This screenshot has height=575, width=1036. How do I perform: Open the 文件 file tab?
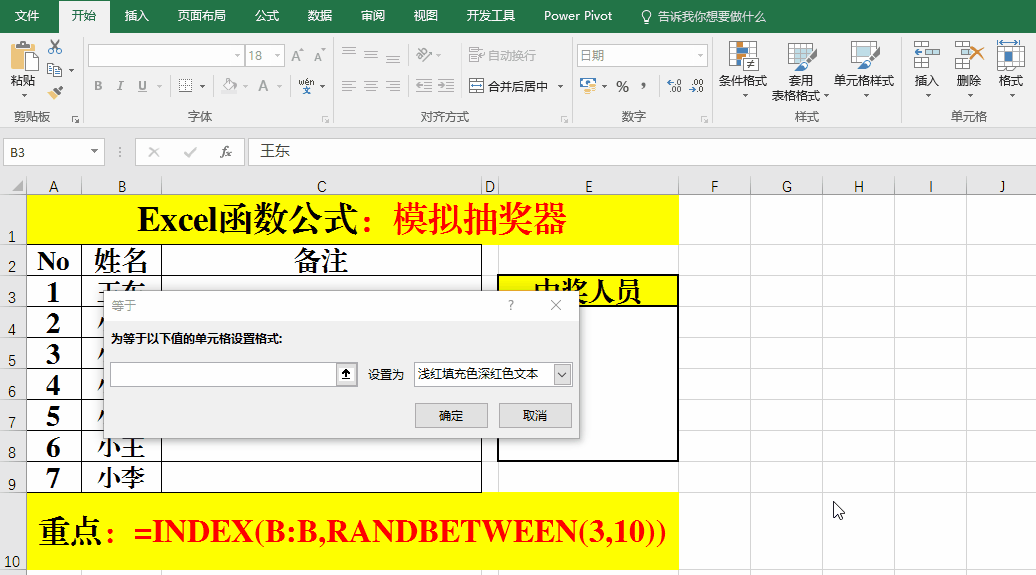[27, 16]
